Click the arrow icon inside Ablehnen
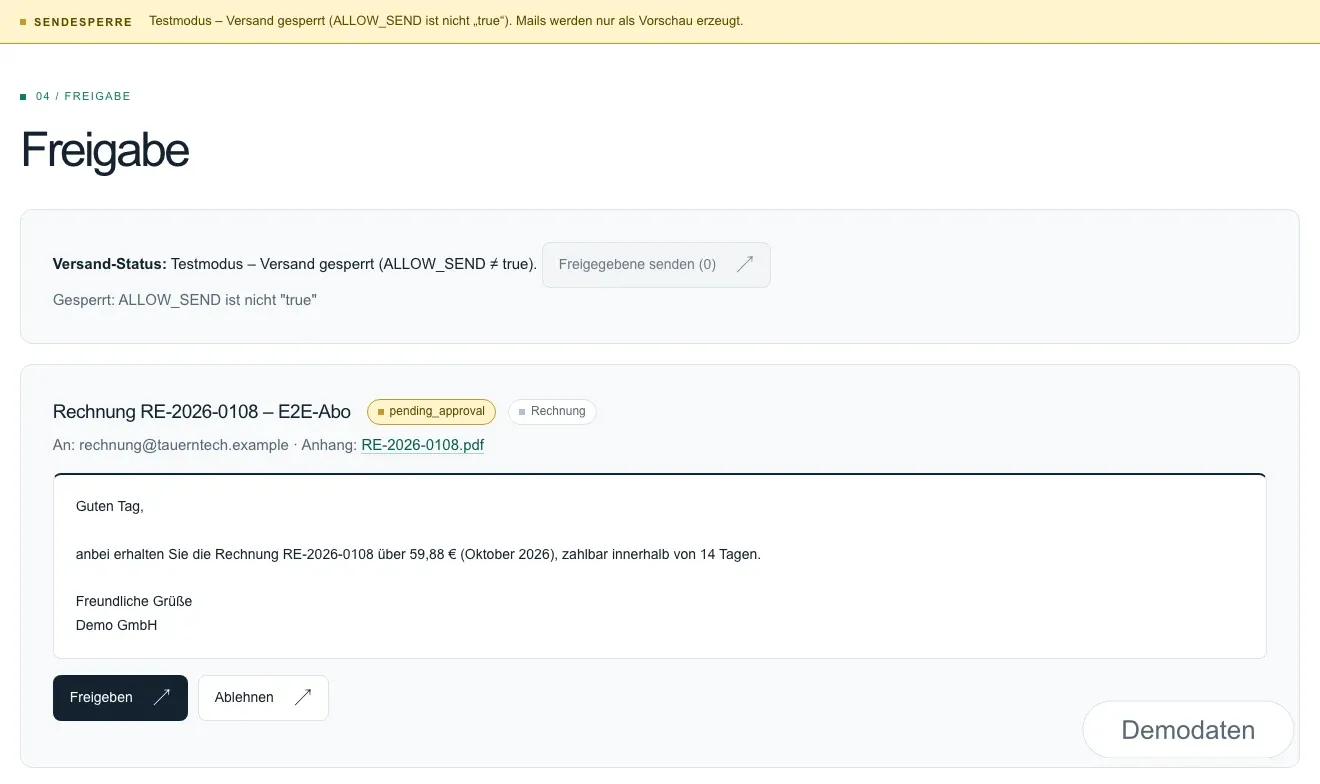The image size is (1320, 784). click(x=303, y=698)
